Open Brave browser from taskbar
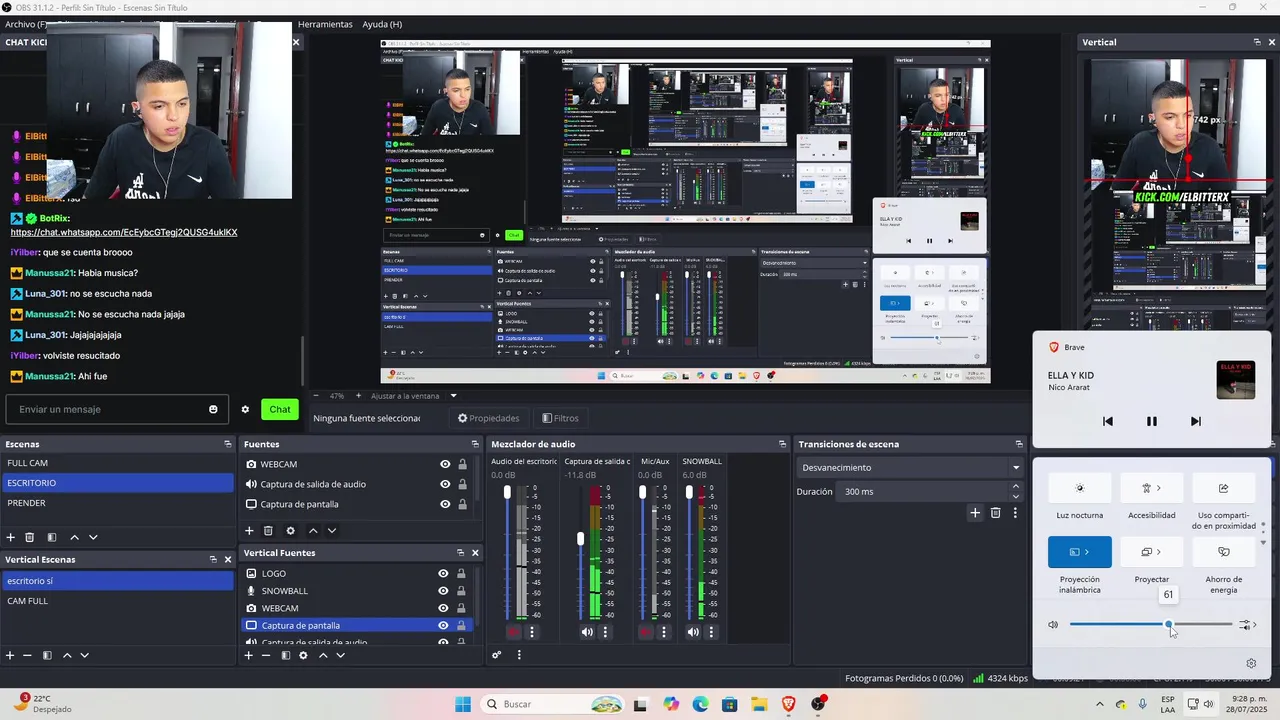Screen dimensions: 1280x720 789,704
